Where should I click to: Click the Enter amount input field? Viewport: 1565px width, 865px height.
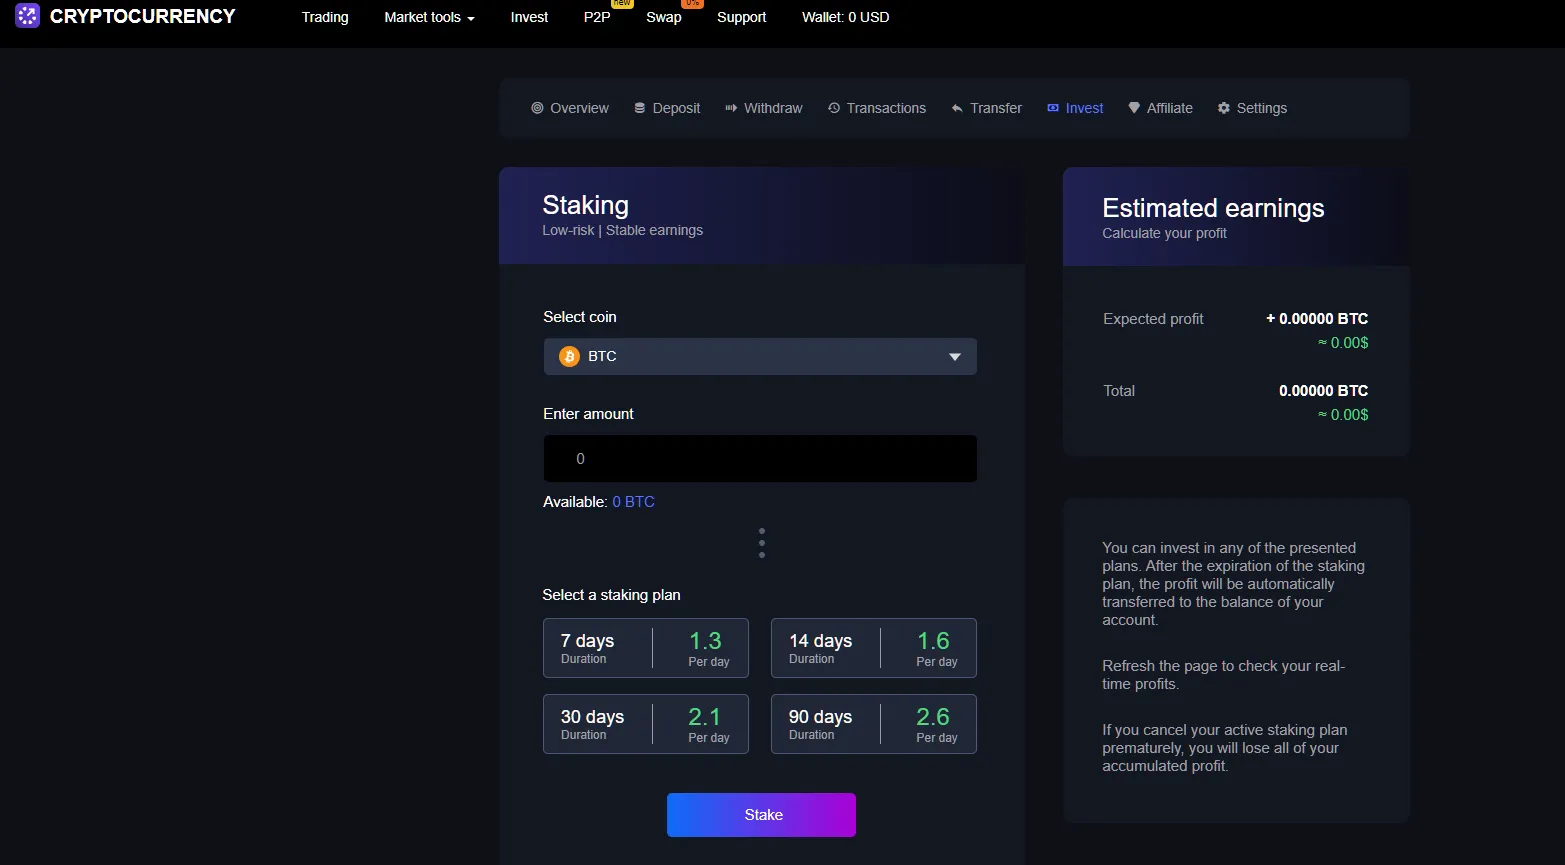[x=760, y=459]
